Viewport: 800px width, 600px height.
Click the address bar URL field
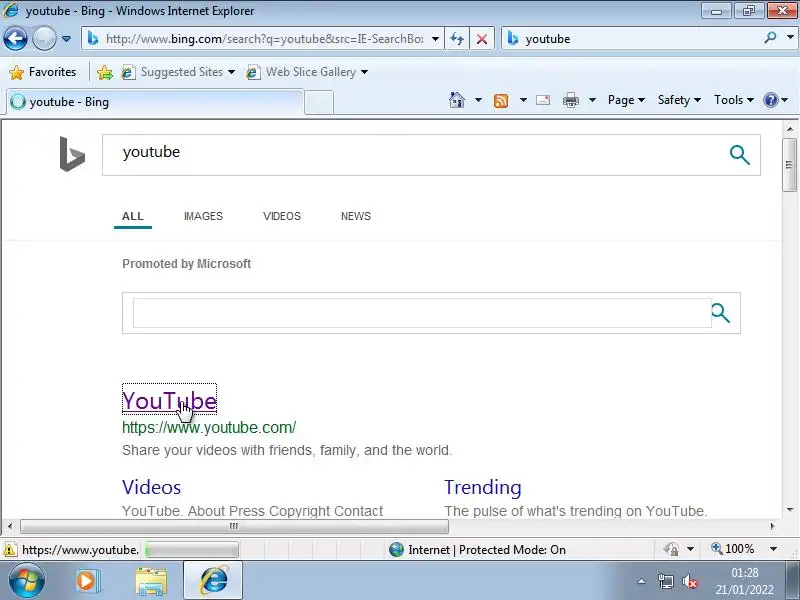click(x=263, y=39)
